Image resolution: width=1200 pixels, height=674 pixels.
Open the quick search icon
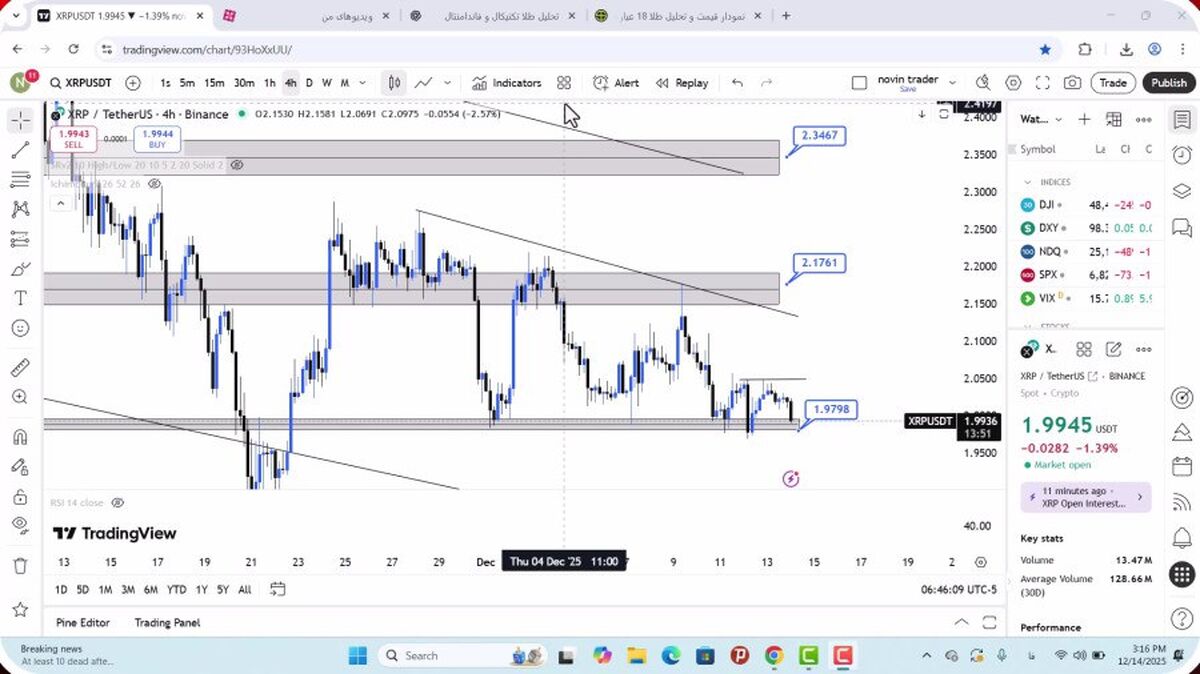tap(983, 83)
